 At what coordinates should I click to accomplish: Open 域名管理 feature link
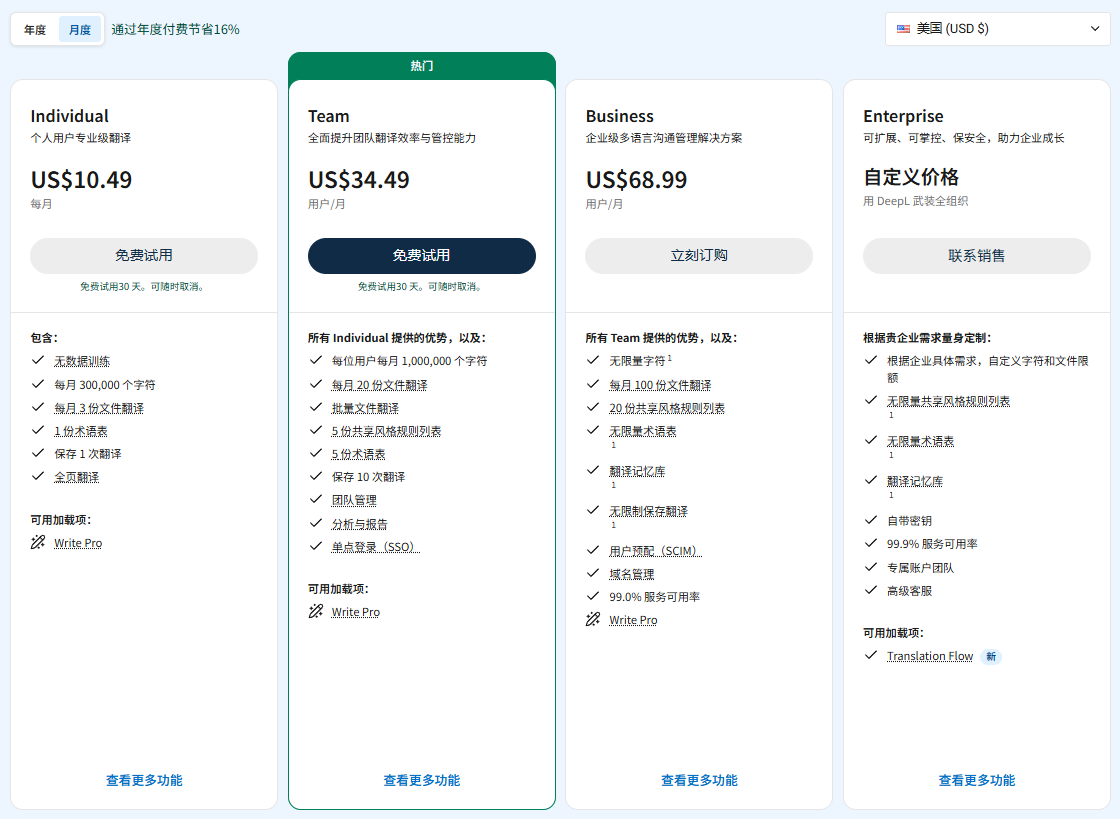pos(631,574)
